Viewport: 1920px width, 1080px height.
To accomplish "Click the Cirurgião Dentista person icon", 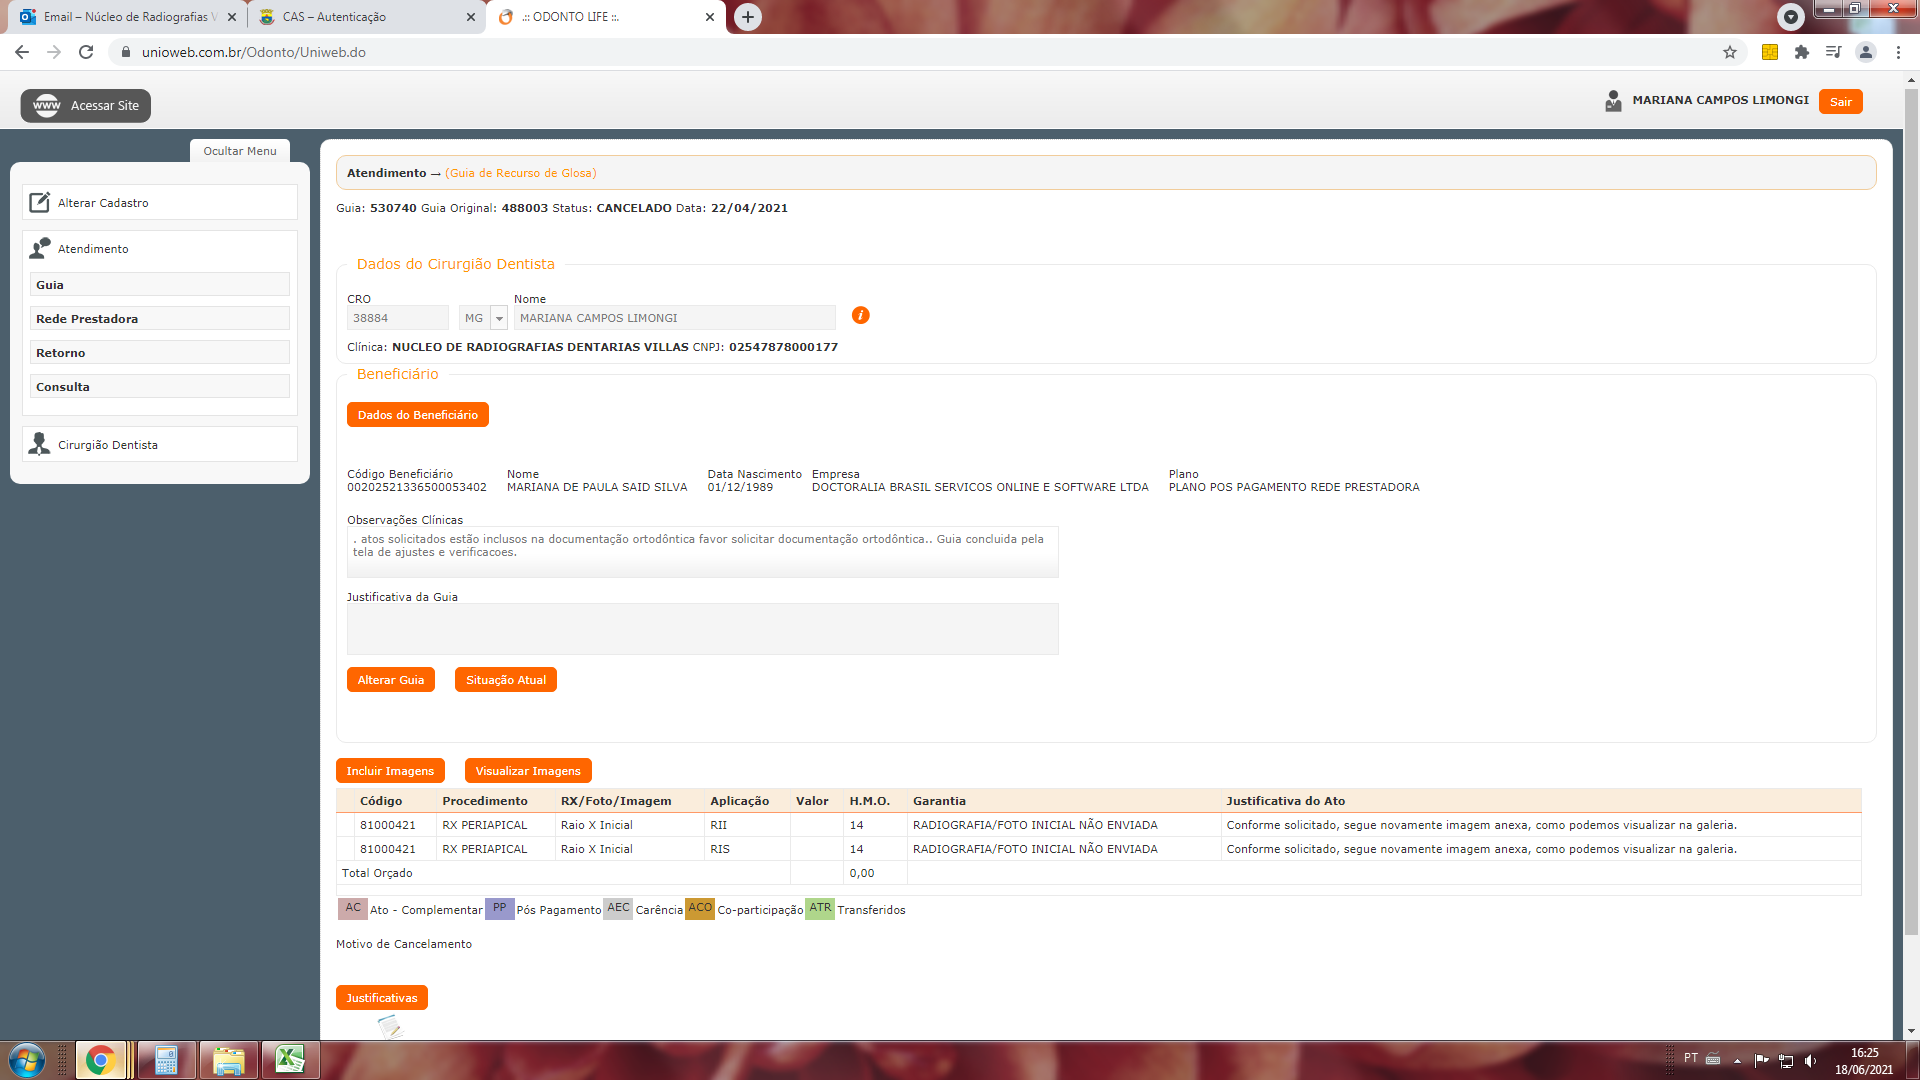I will point(39,445).
